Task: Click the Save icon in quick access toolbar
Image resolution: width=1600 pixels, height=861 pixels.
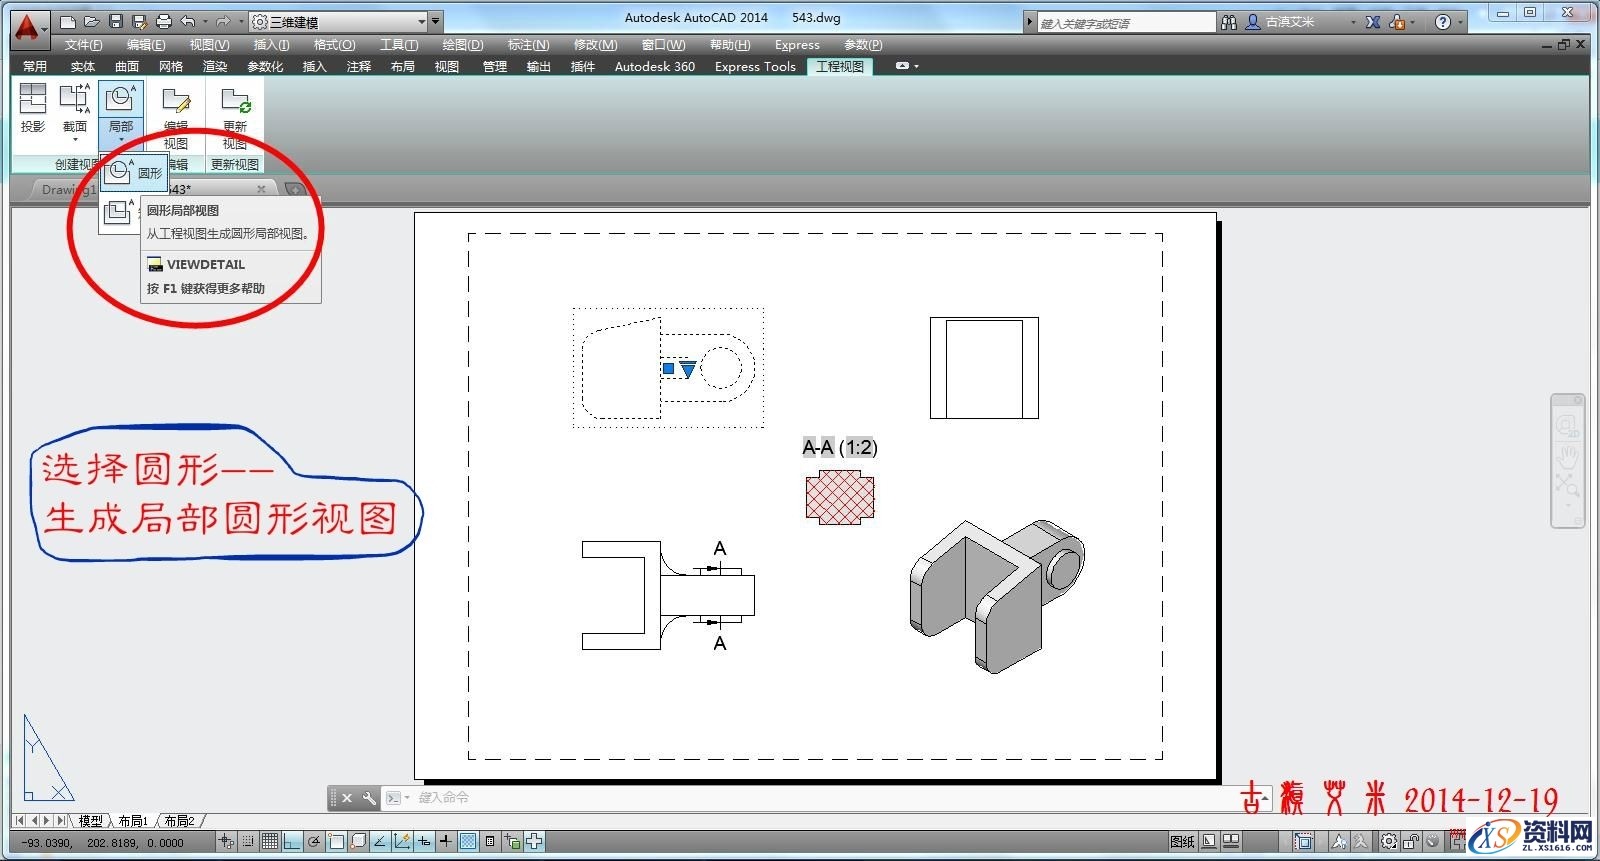Action: pyautogui.click(x=116, y=21)
